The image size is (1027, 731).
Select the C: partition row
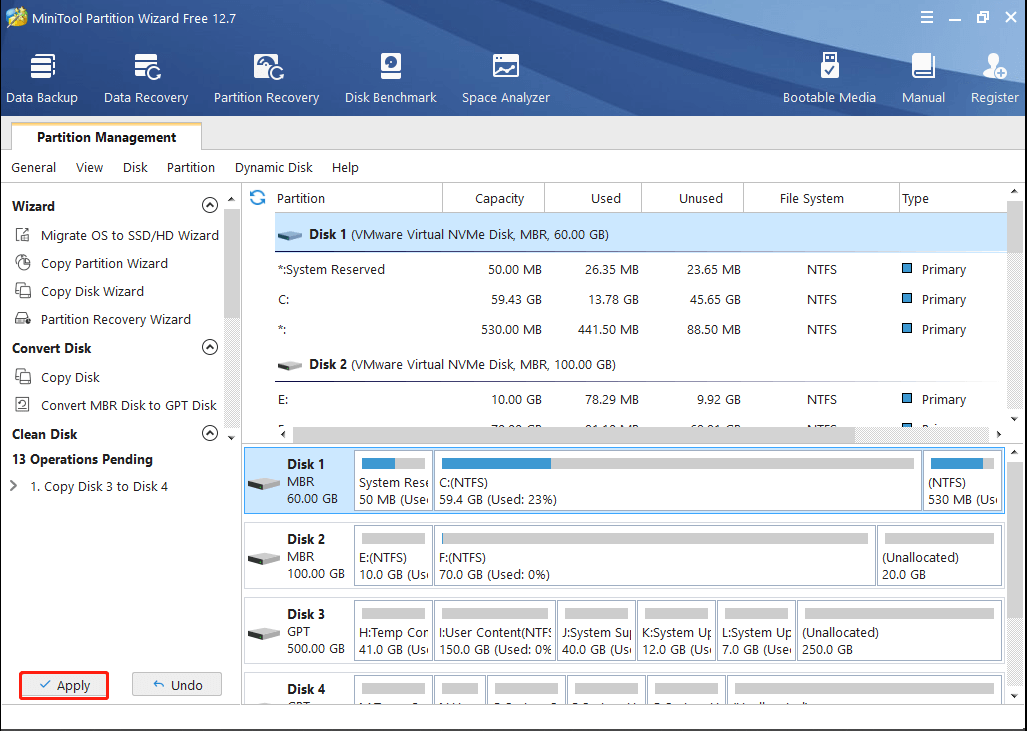pos(641,299)
